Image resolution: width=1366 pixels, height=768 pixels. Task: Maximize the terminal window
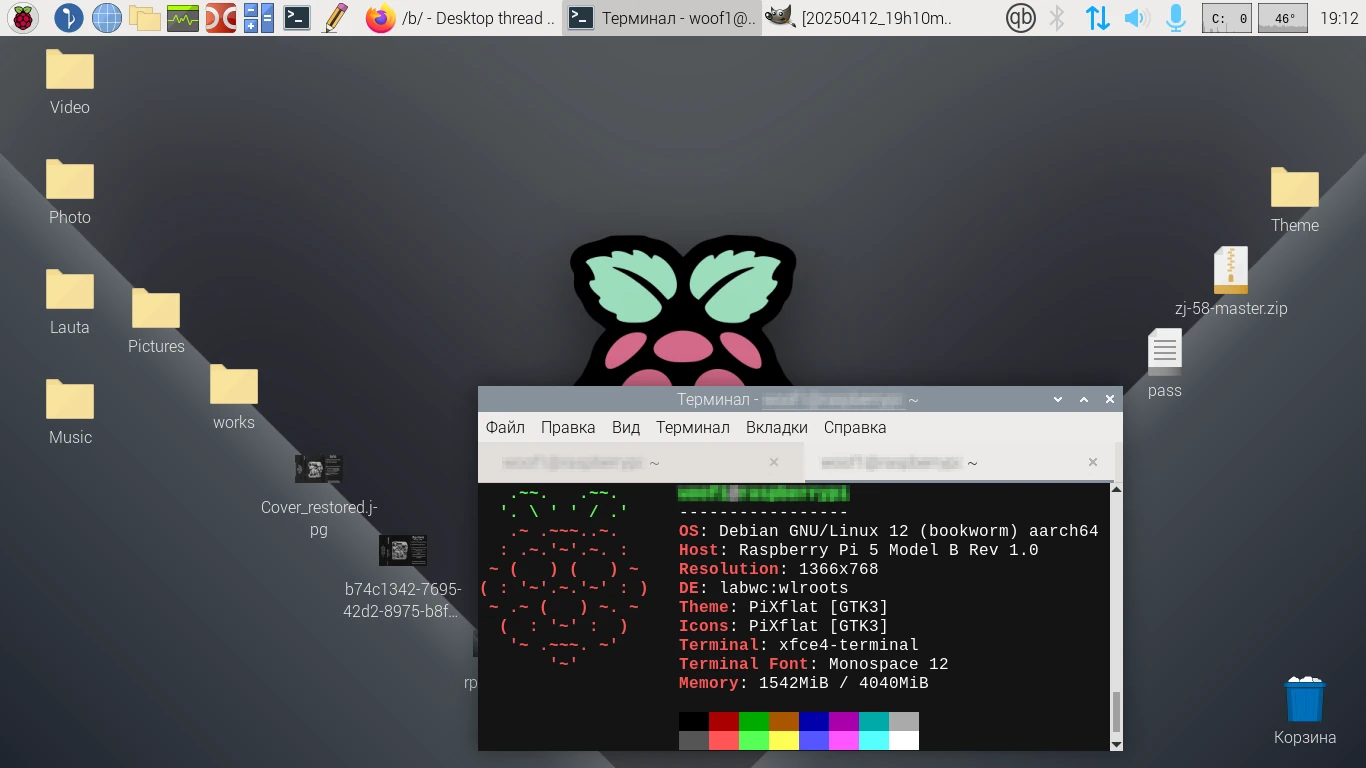[1084, 399]
